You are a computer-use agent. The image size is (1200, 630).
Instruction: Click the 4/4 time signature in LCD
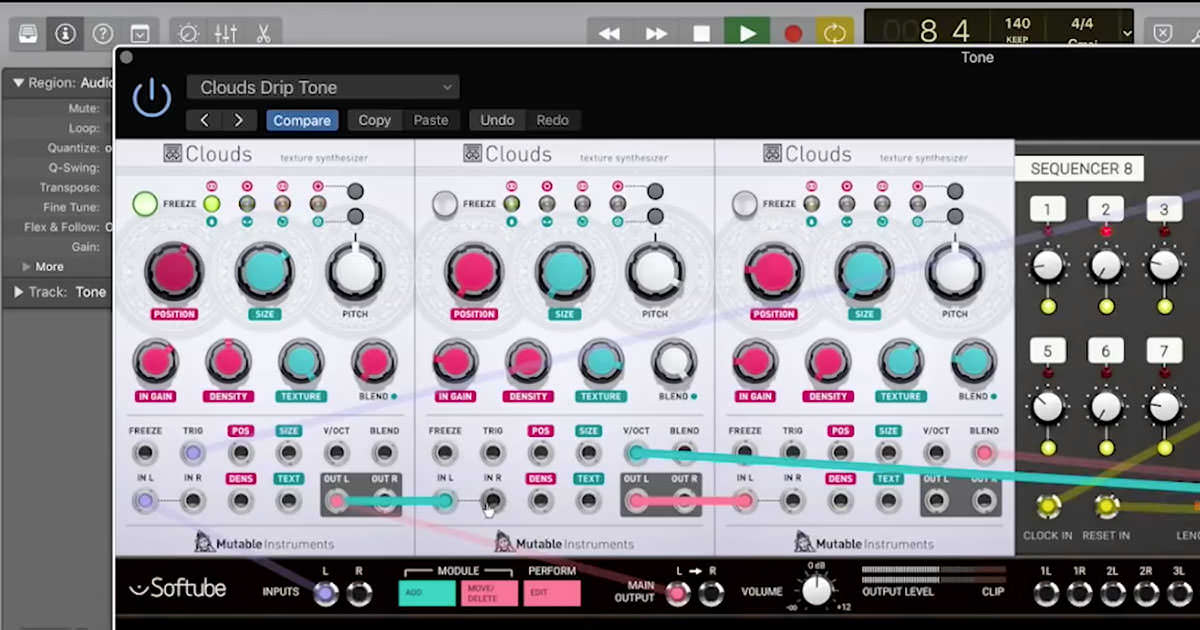1082,23
